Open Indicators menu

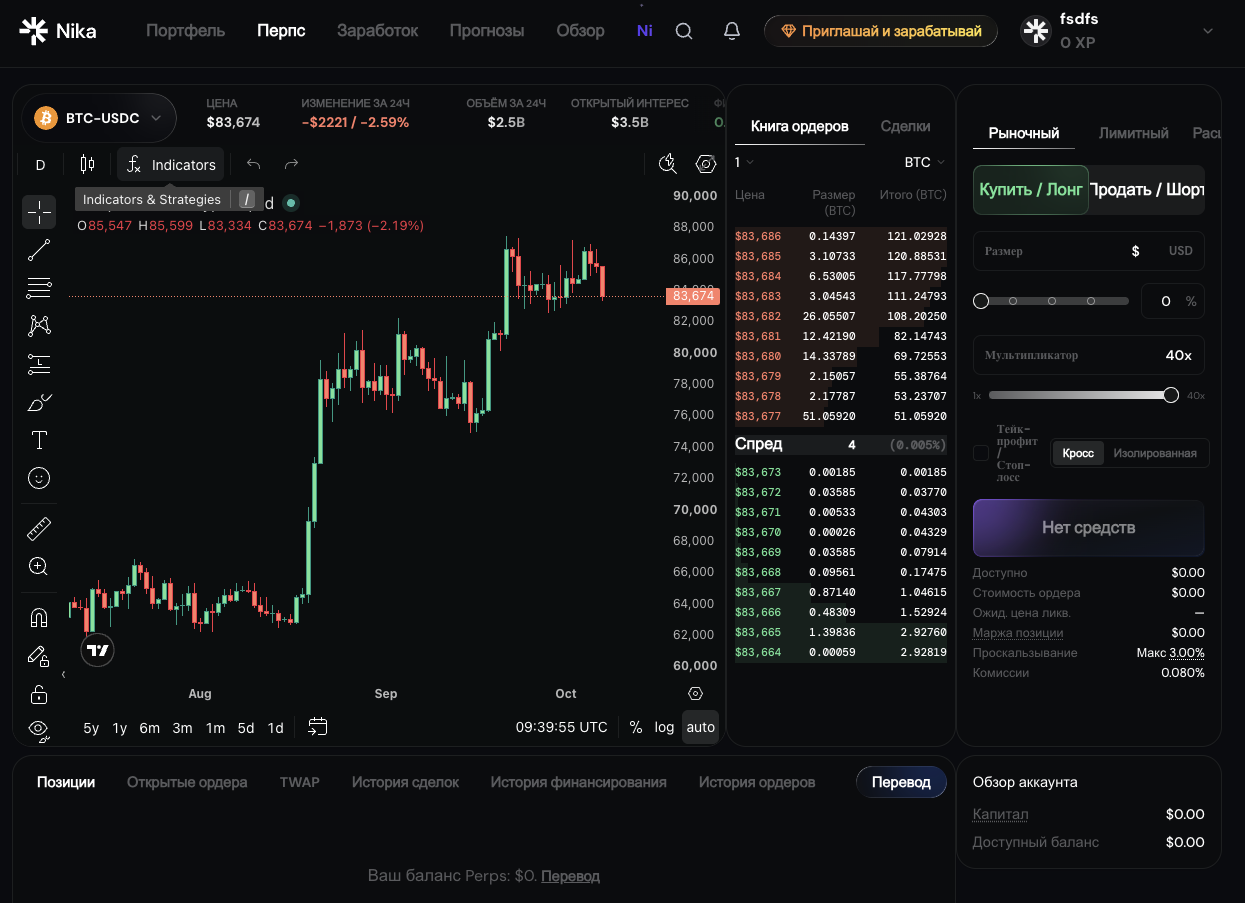[171, 164]
